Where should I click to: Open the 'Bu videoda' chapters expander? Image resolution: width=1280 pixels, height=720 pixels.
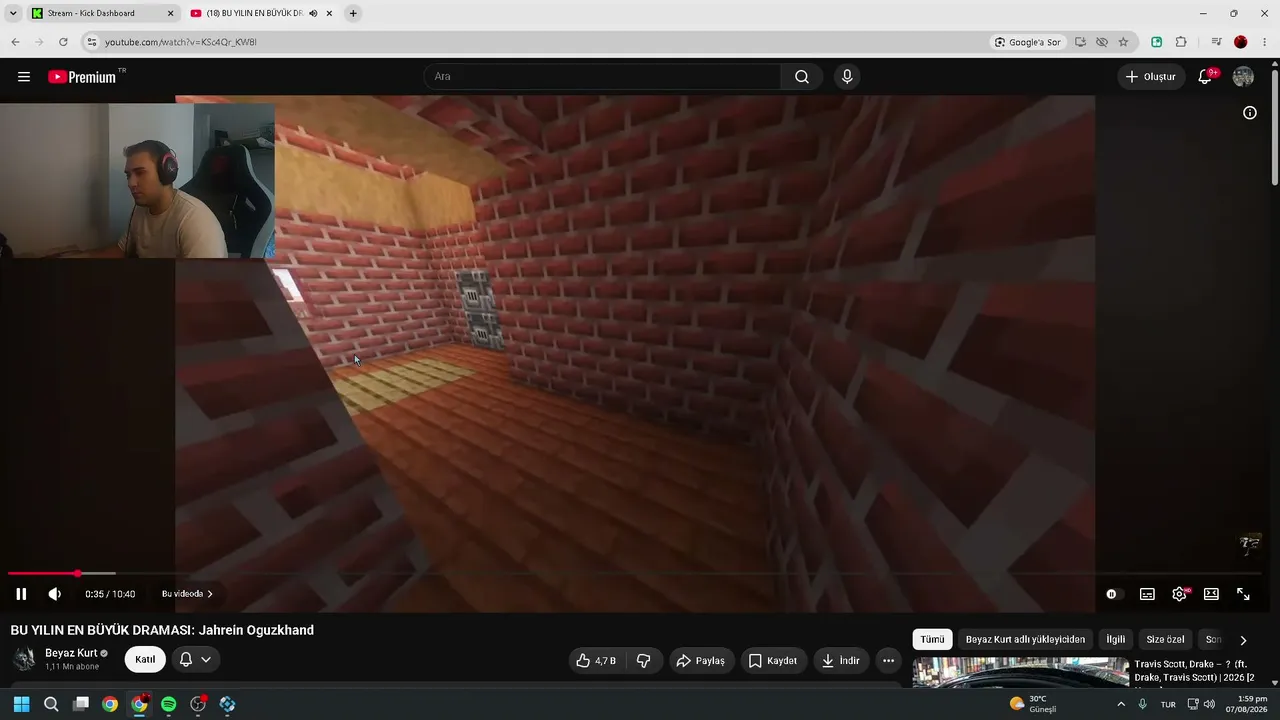[x=187, y=594]
